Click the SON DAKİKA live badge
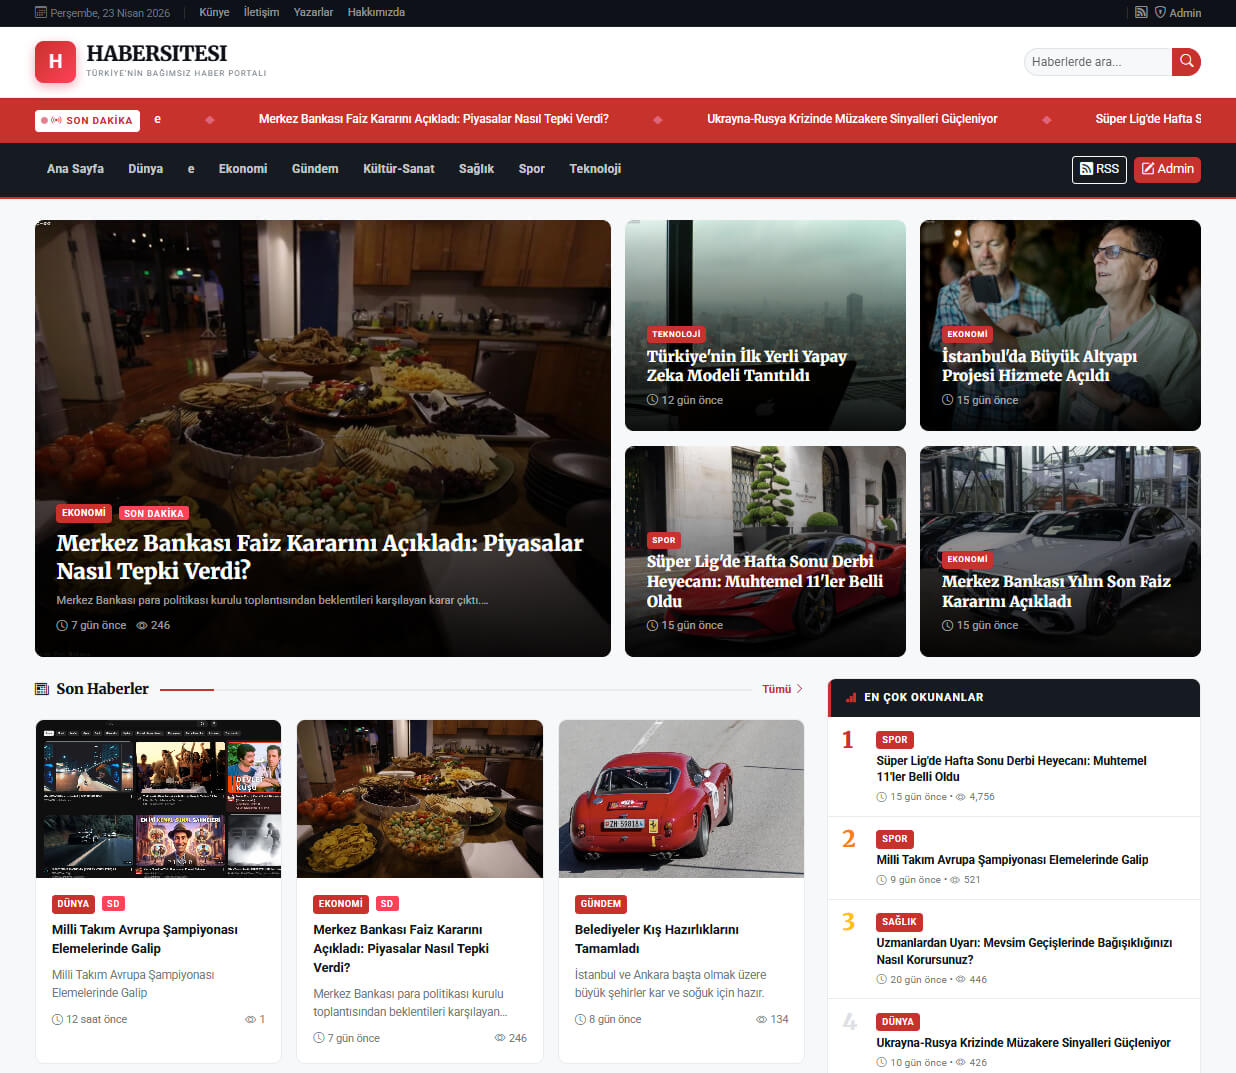The width and height of the screenshot is (1236, 1073). (87, 120)
